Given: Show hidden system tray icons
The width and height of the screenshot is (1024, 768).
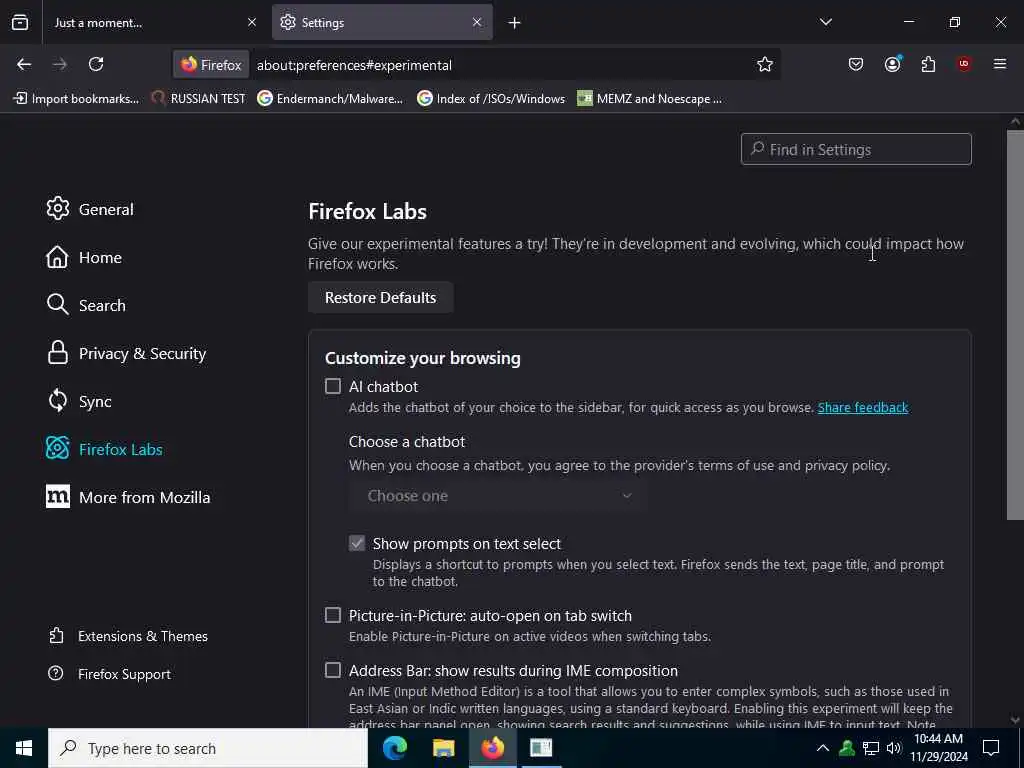Looking at the screenshot, I should 823,748.
